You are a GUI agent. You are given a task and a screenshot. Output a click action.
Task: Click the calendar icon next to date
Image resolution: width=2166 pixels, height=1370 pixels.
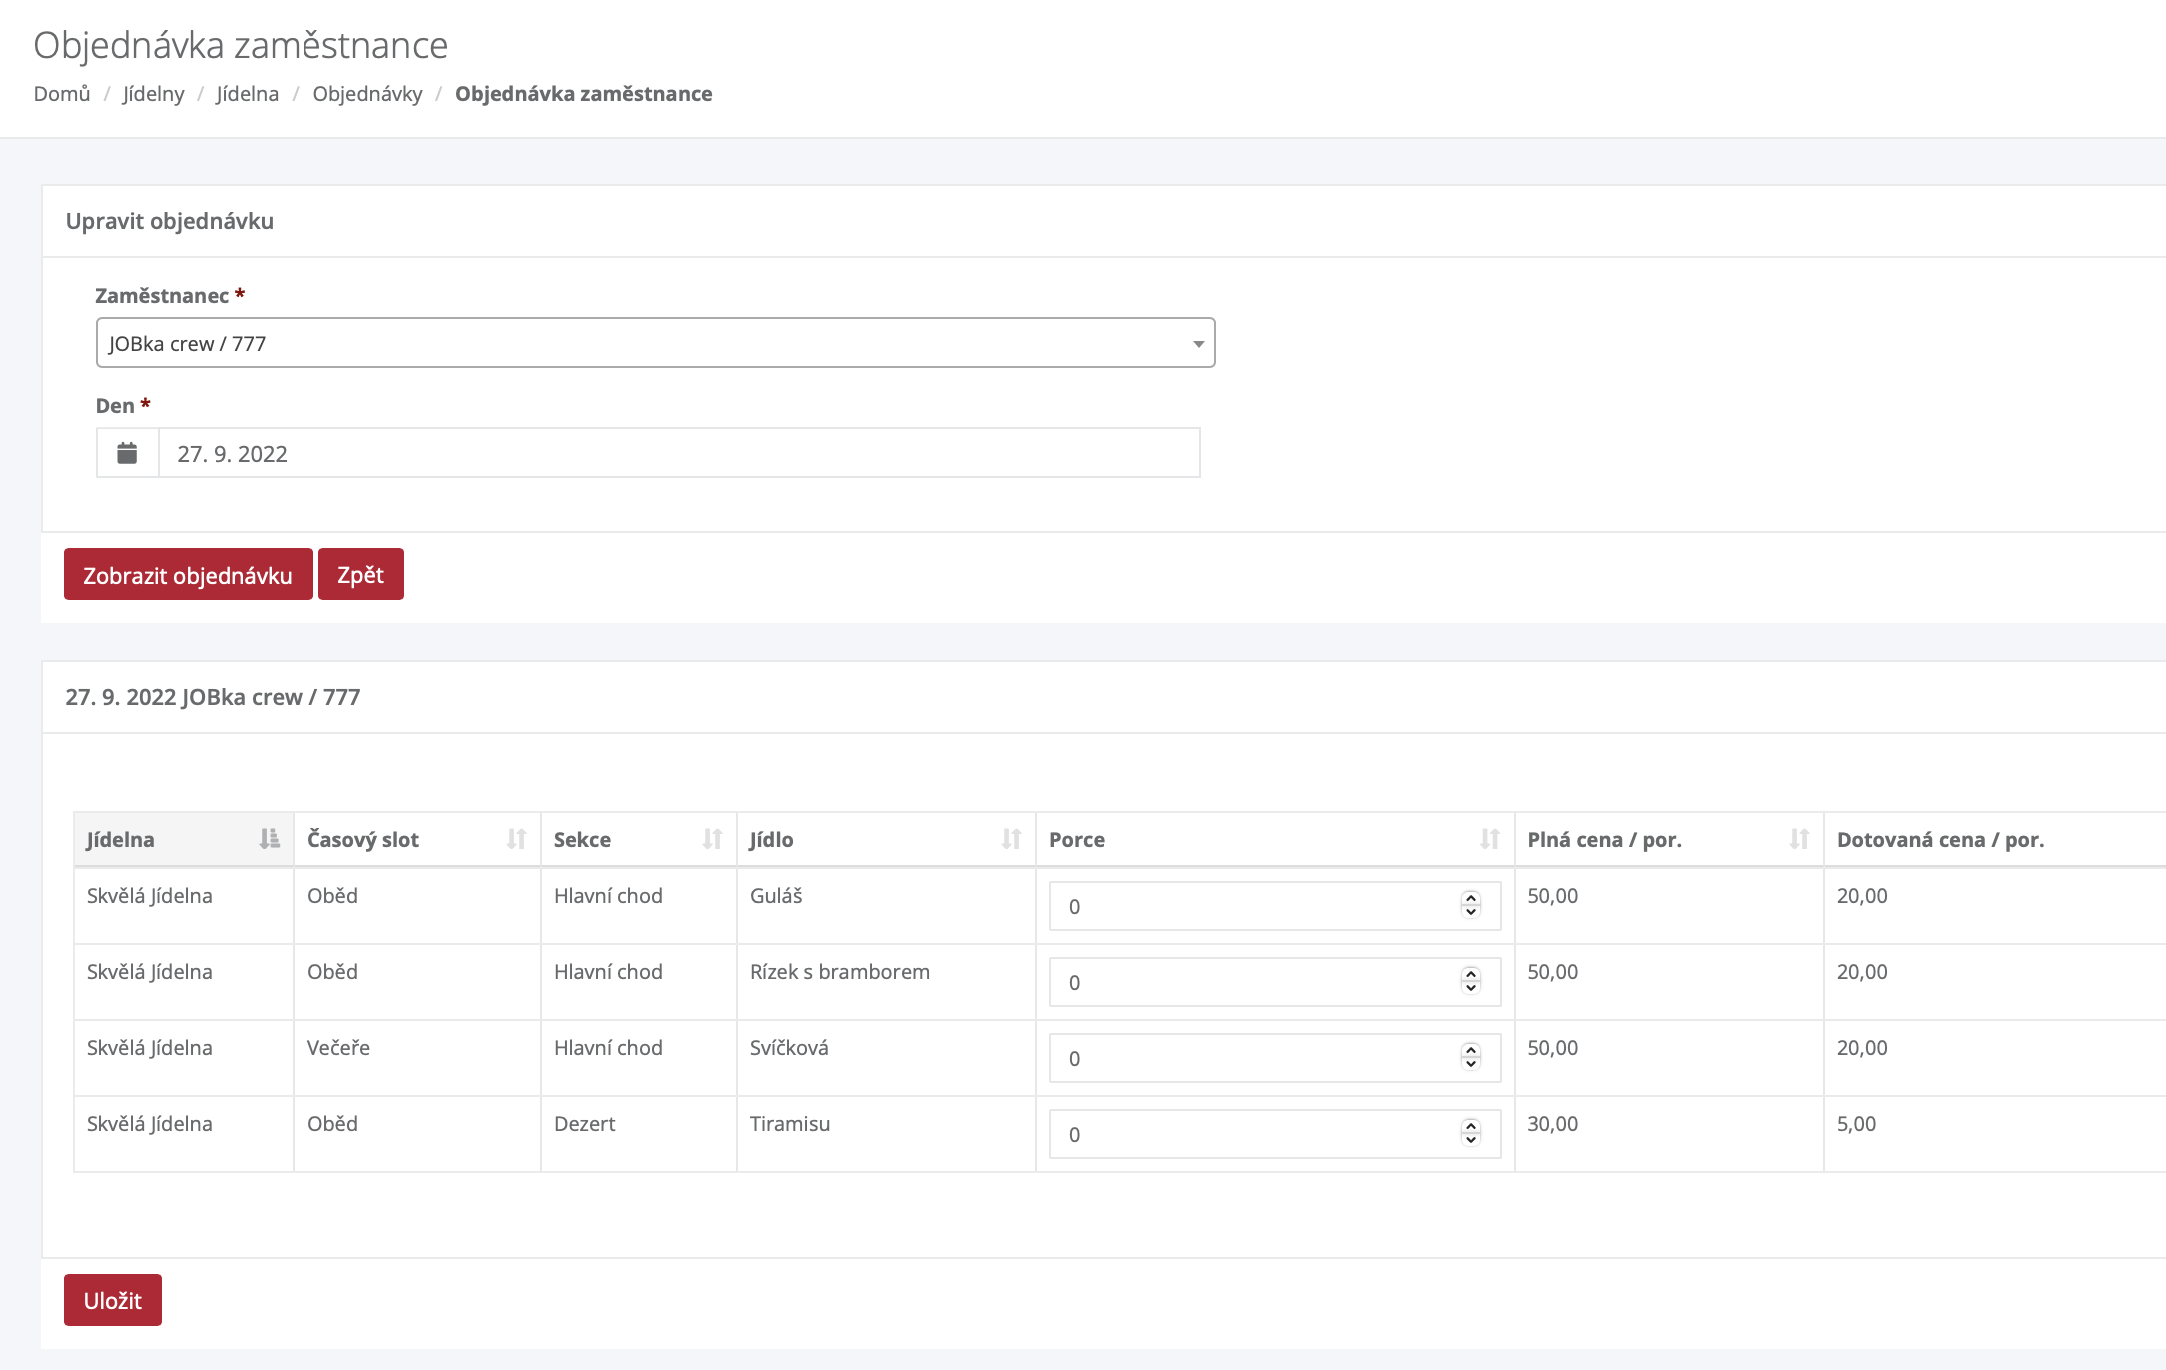tap(127, 453)
